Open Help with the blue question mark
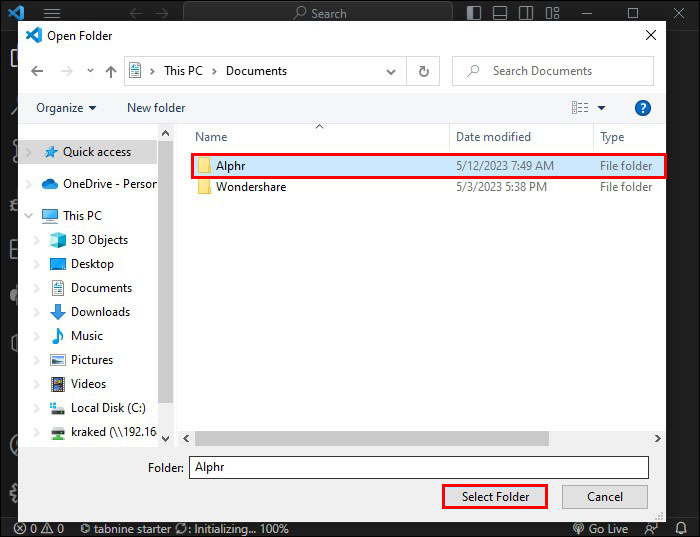Screen dimensions: 700x537 tap(642, 108)
